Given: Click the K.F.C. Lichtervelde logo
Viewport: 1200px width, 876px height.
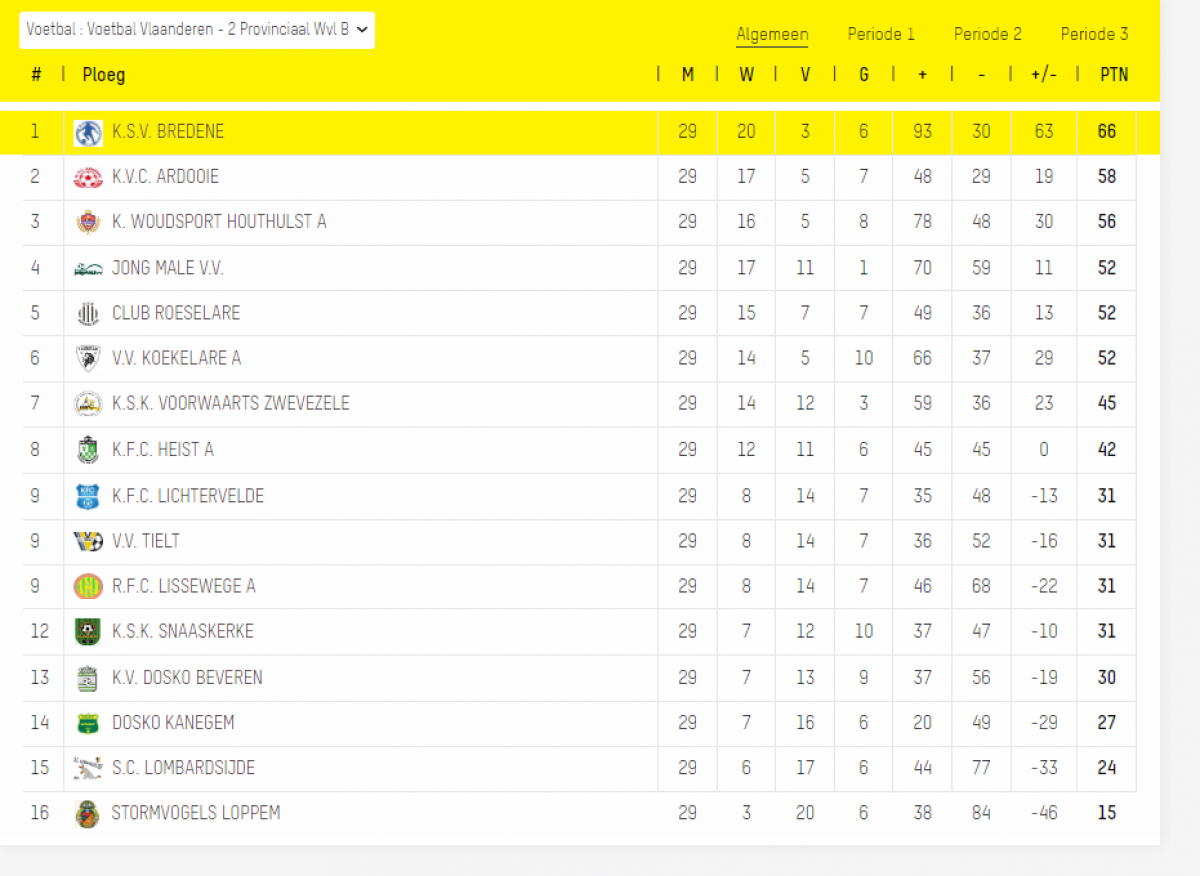Looking at the screenshot, I should [88, 496].
